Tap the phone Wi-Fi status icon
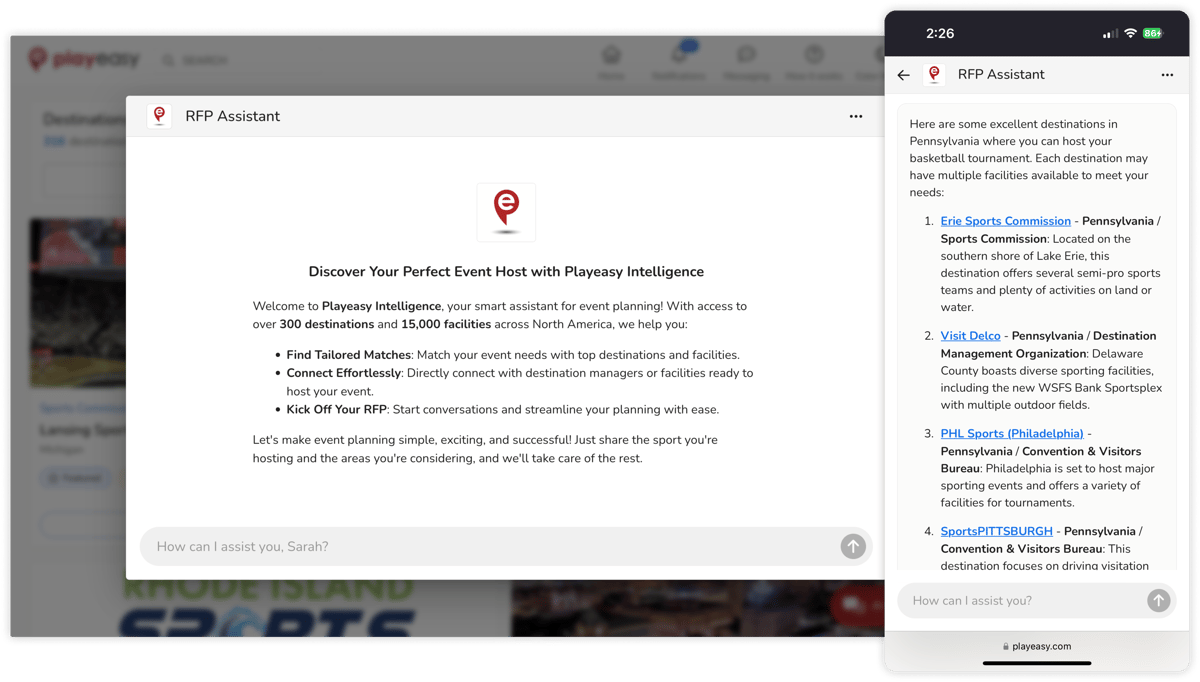 pos(1130,33)
